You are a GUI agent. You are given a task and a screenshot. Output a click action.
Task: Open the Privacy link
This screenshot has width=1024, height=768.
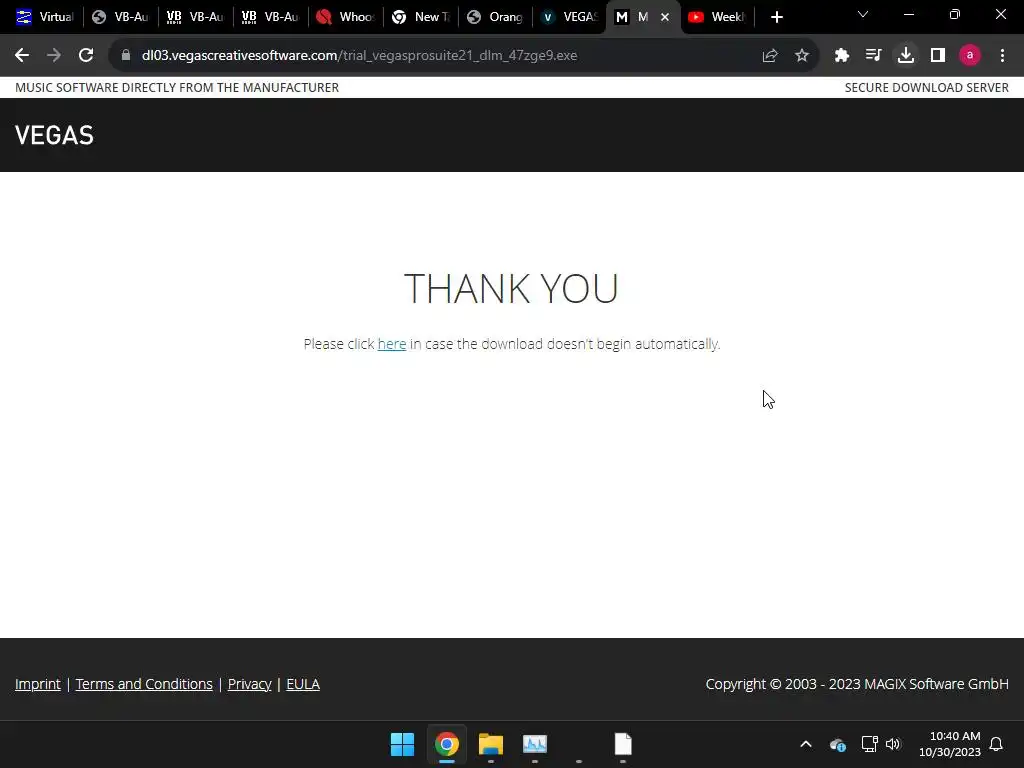tap(249, 684)
